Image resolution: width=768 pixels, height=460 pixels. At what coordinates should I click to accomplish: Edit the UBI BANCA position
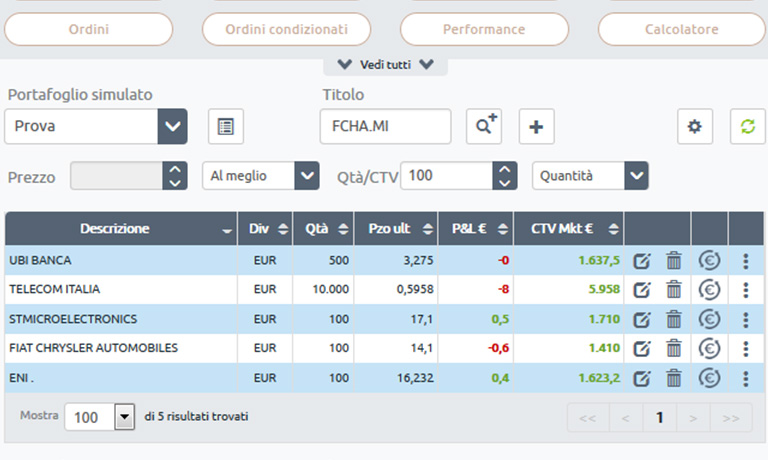[x=642, y=261]
